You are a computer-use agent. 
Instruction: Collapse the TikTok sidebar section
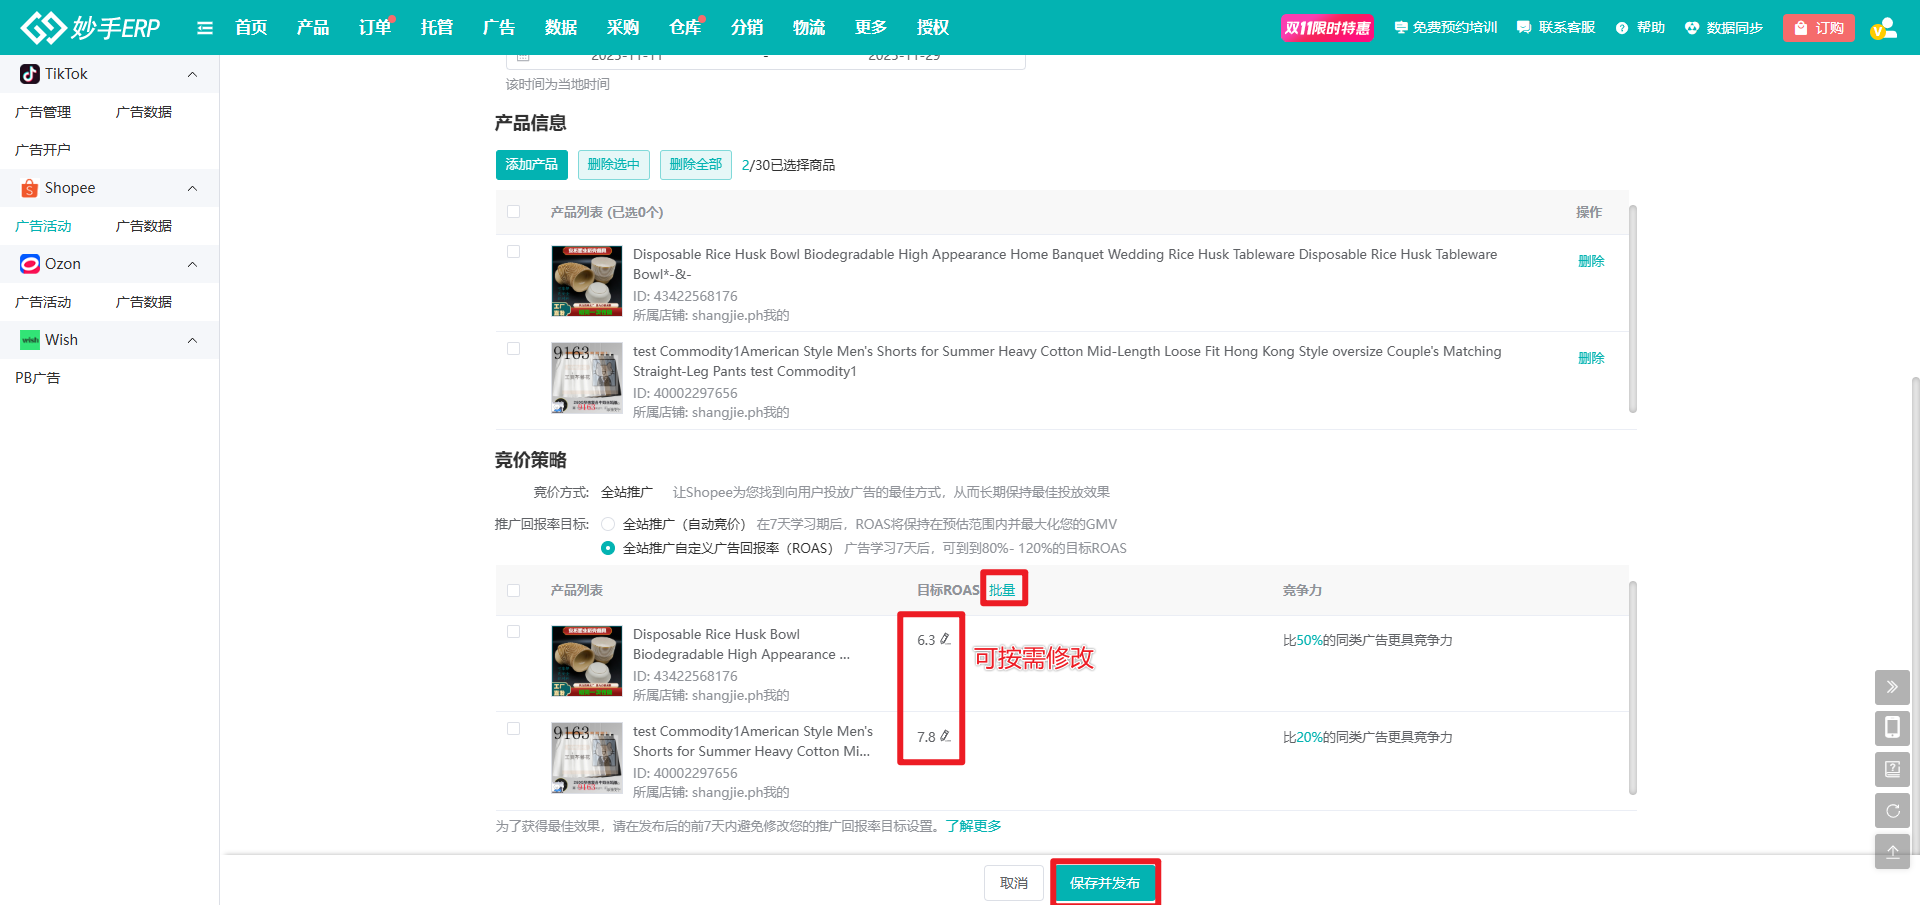[x=192, y=75]
